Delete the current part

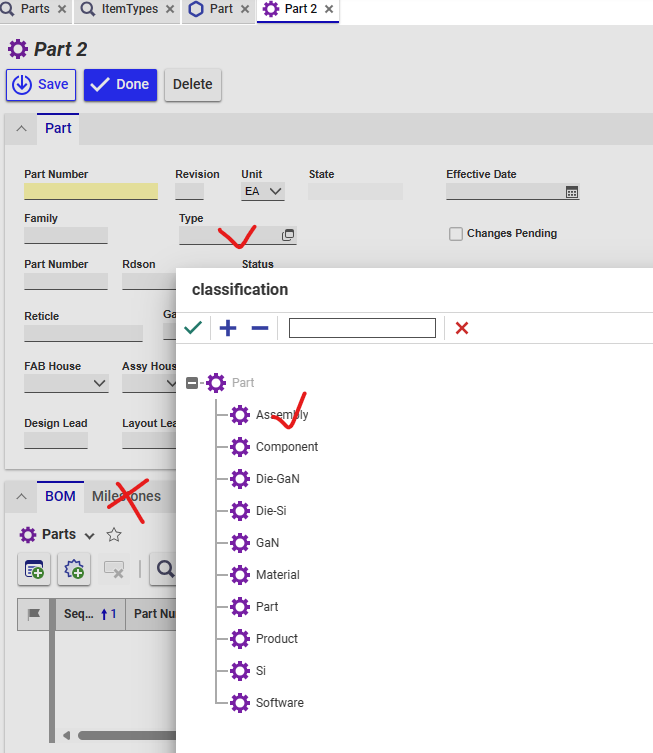pyautogui.click(x=193, y=85)
